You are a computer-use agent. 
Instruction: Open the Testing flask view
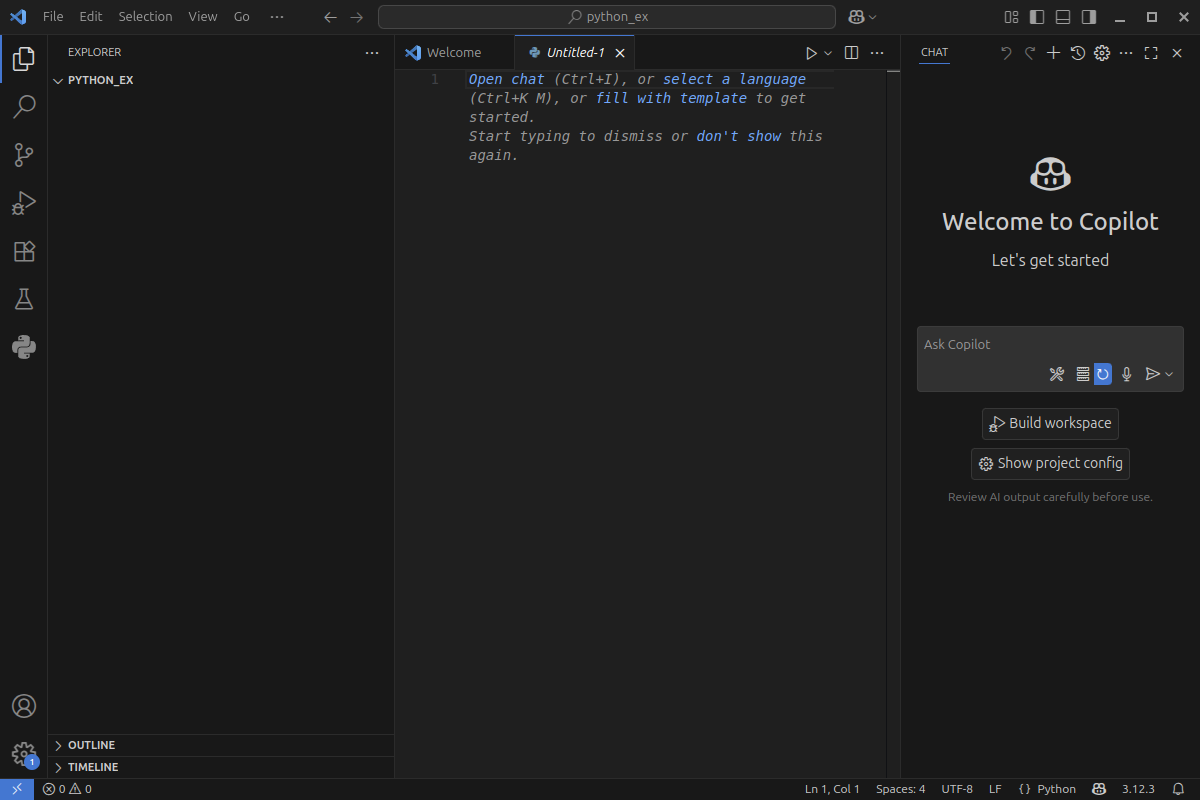24,299
